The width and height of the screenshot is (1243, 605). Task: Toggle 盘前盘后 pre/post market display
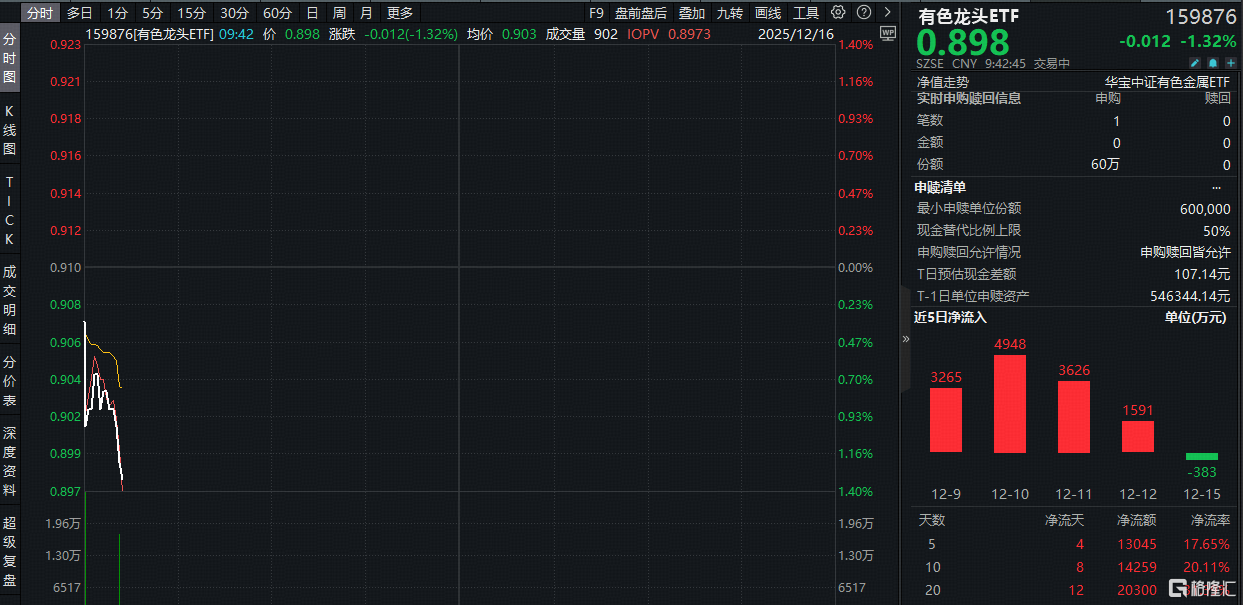coord(641,13)
